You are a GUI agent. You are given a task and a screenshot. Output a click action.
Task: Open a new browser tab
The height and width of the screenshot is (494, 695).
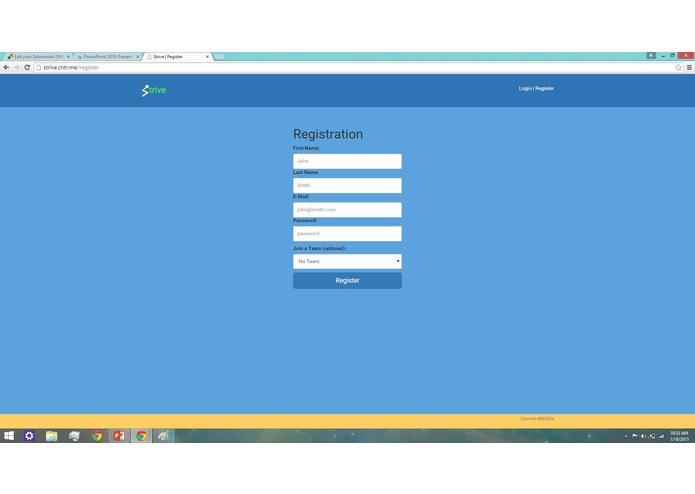[x=219, y=57]
